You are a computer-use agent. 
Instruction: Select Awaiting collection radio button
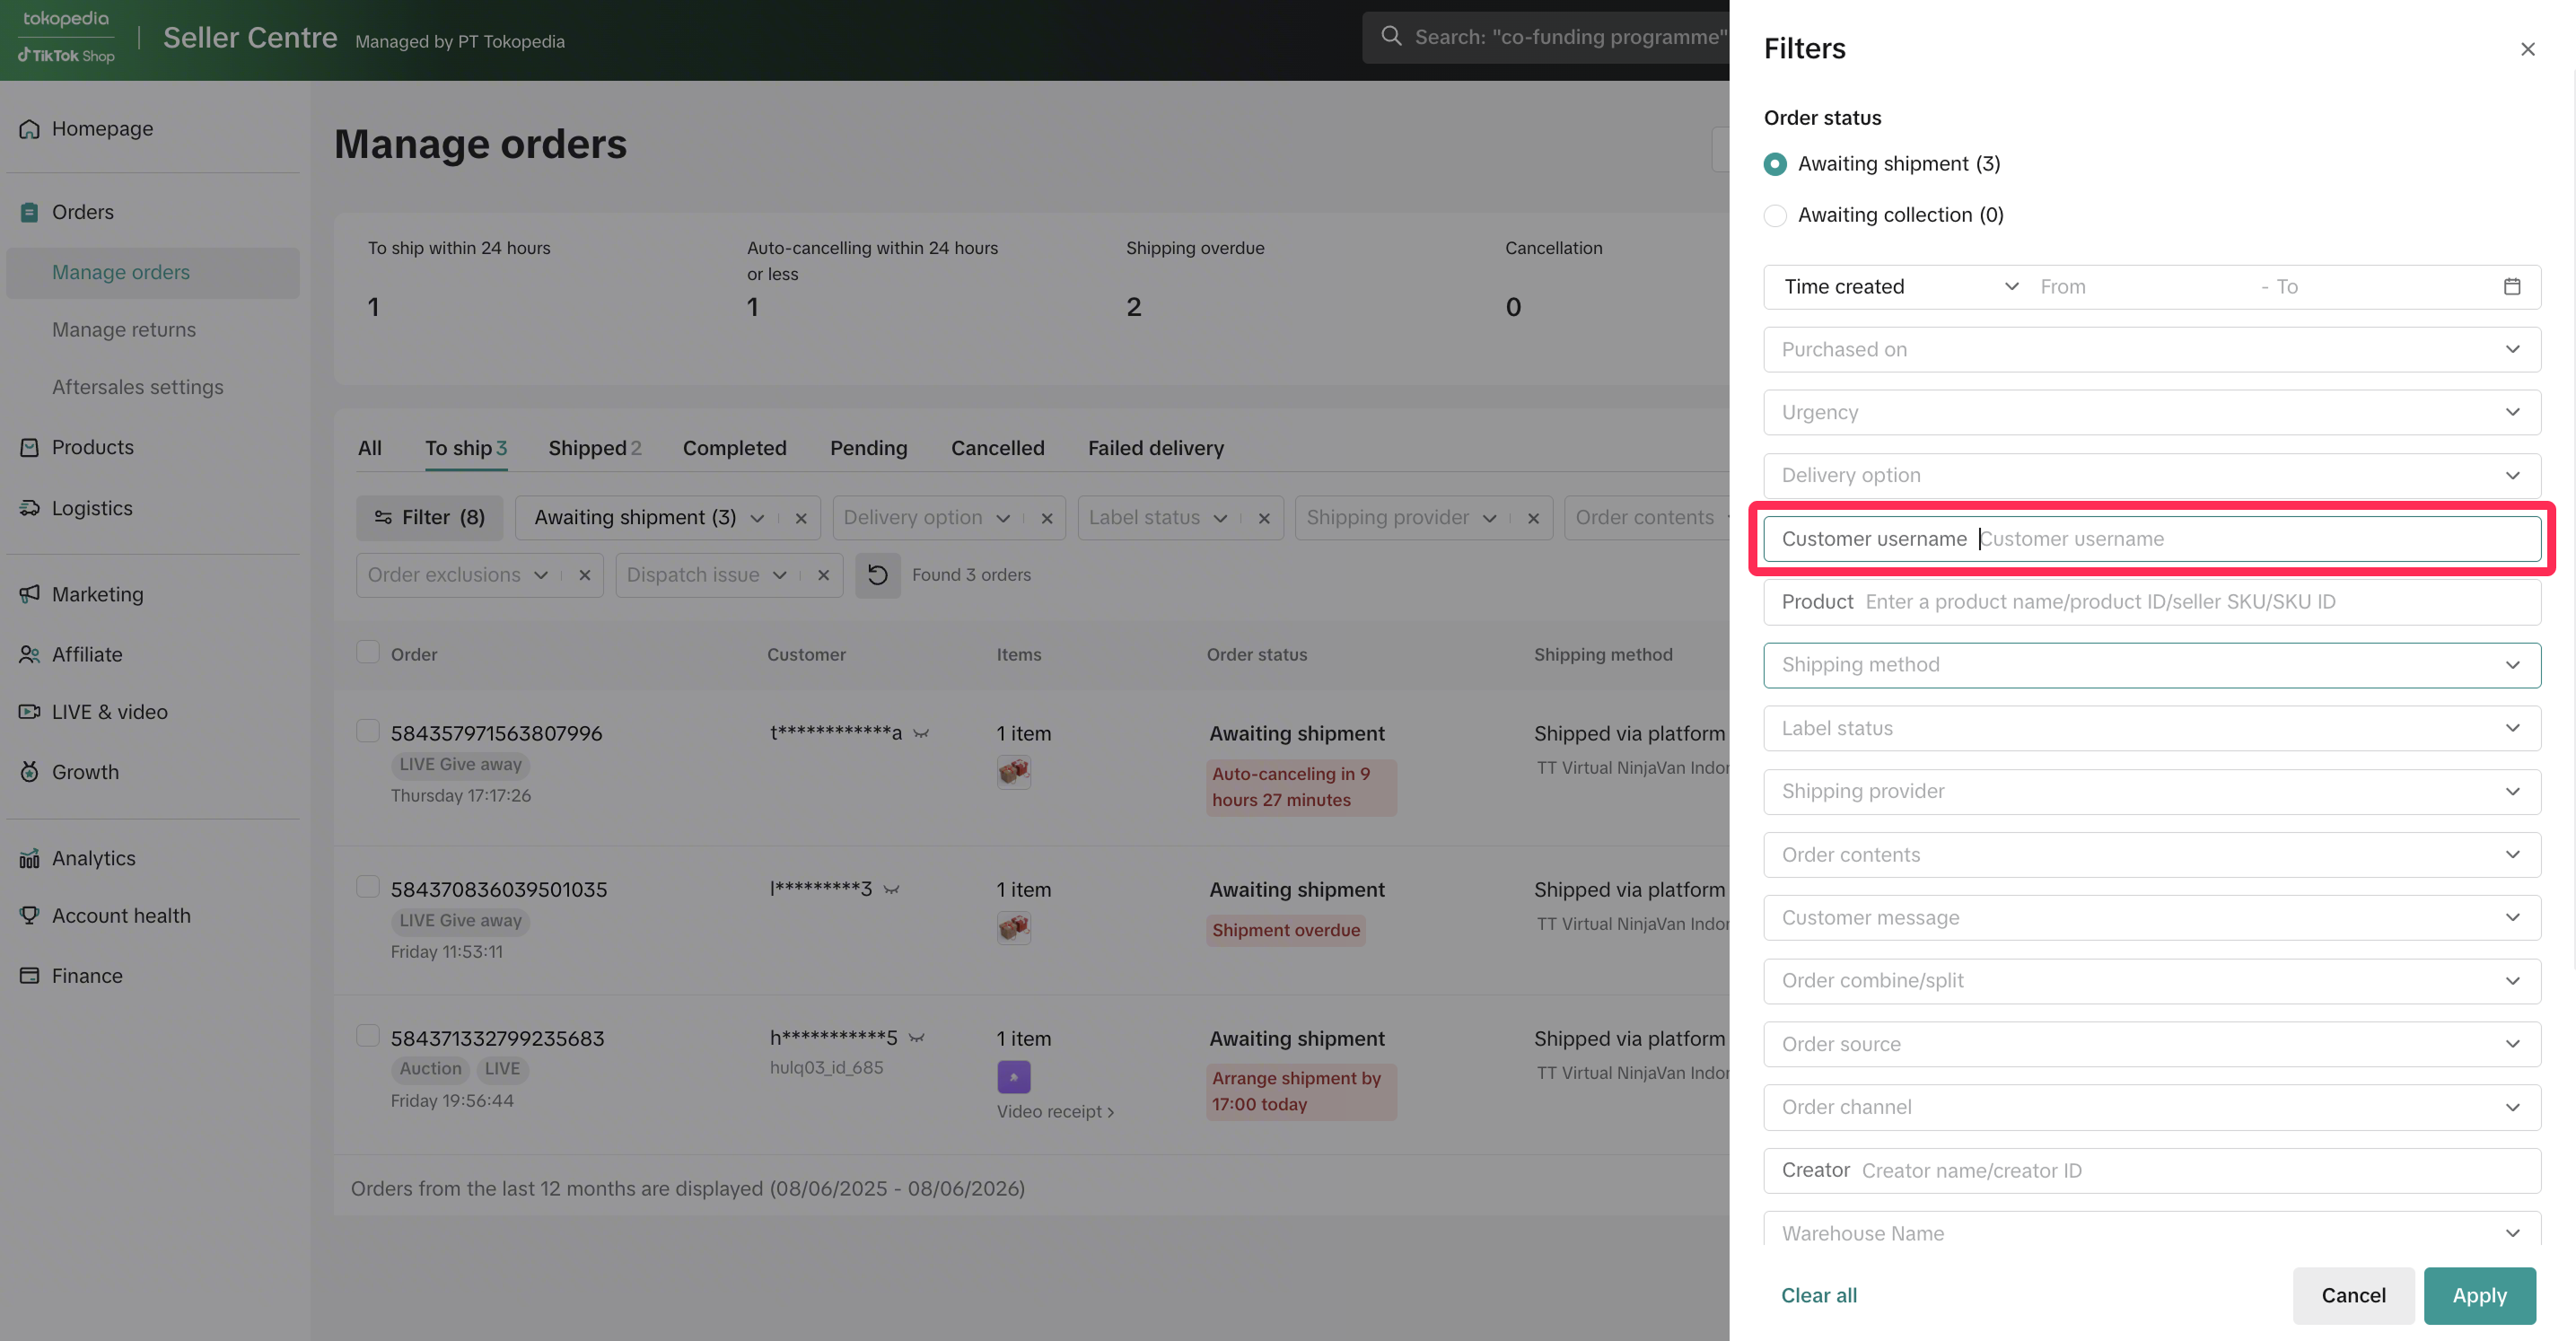(1775, 215)
